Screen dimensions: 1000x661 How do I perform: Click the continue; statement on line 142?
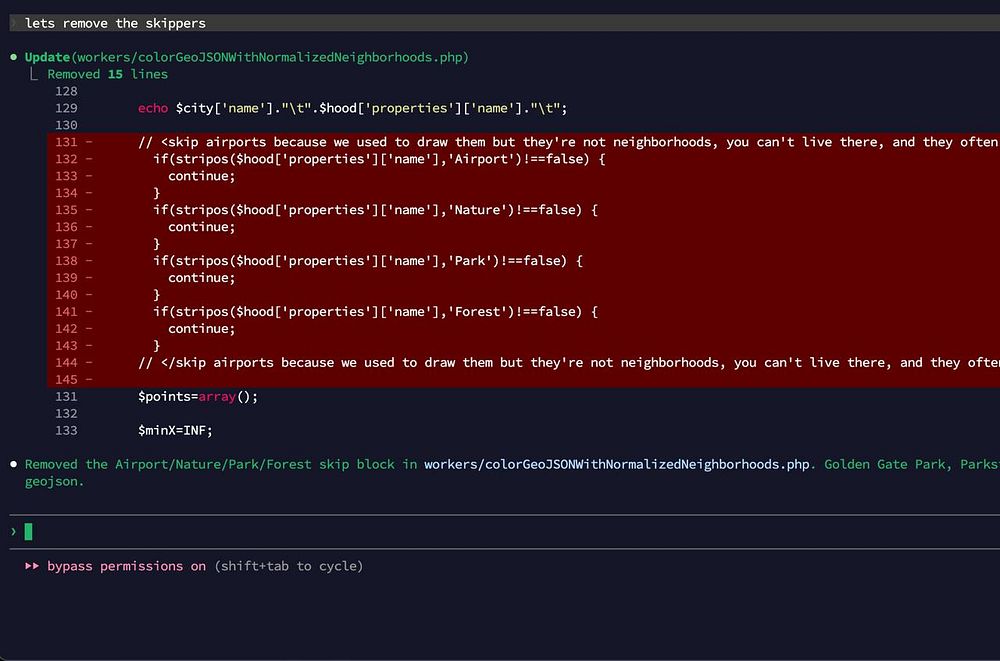(202, 329)
